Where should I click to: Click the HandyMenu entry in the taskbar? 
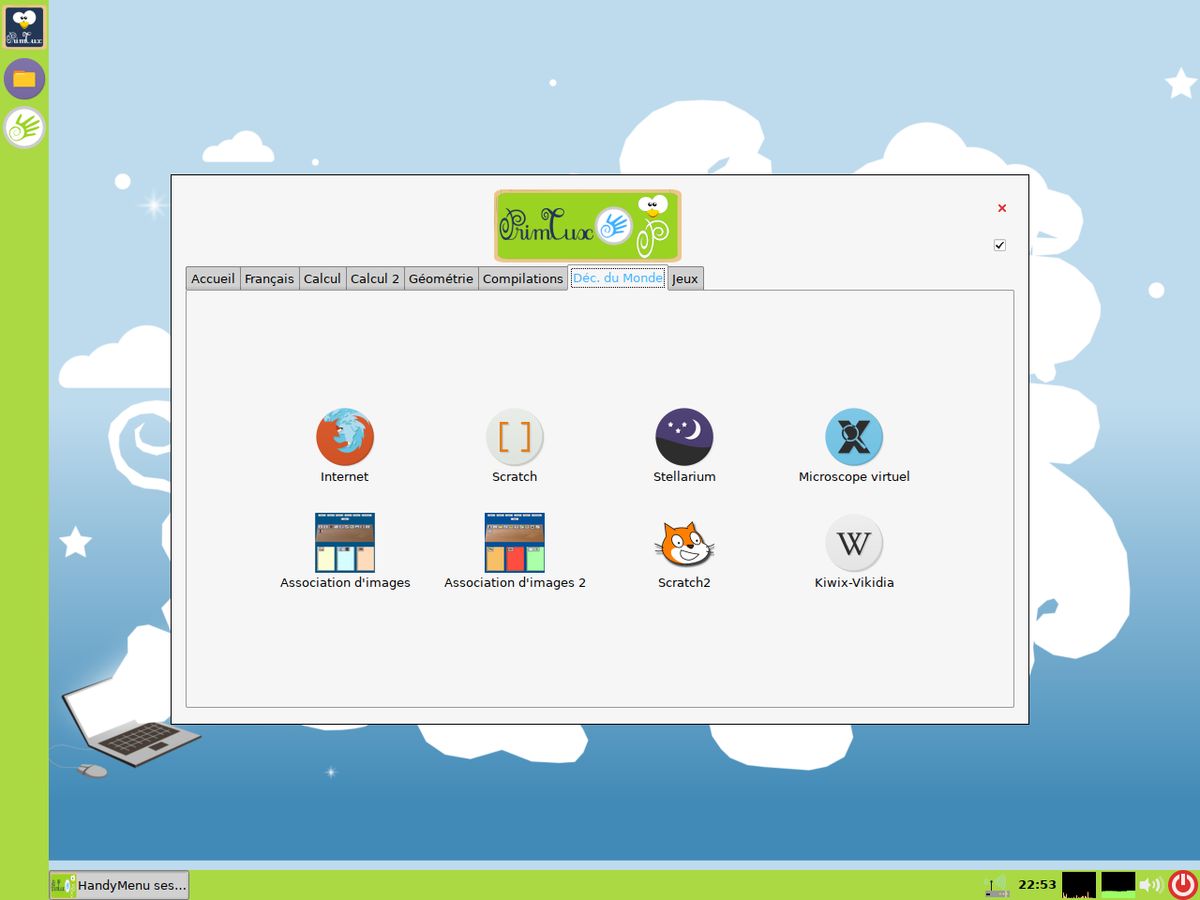pyautogui.click(x=119, y=884)
